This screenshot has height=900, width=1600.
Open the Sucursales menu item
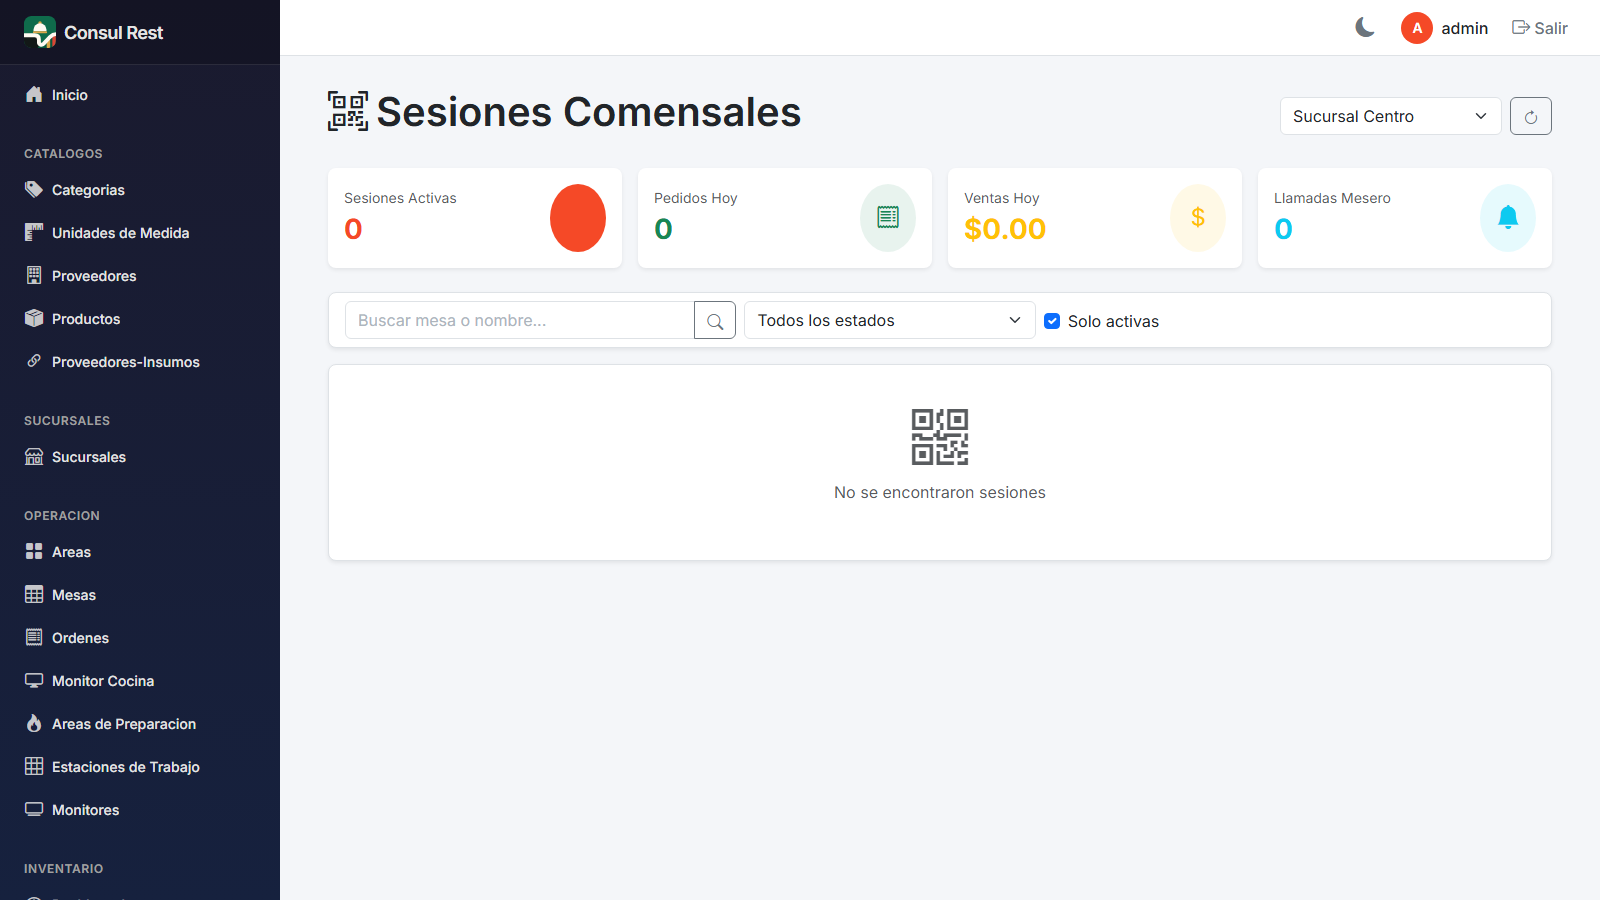(140, 457)
